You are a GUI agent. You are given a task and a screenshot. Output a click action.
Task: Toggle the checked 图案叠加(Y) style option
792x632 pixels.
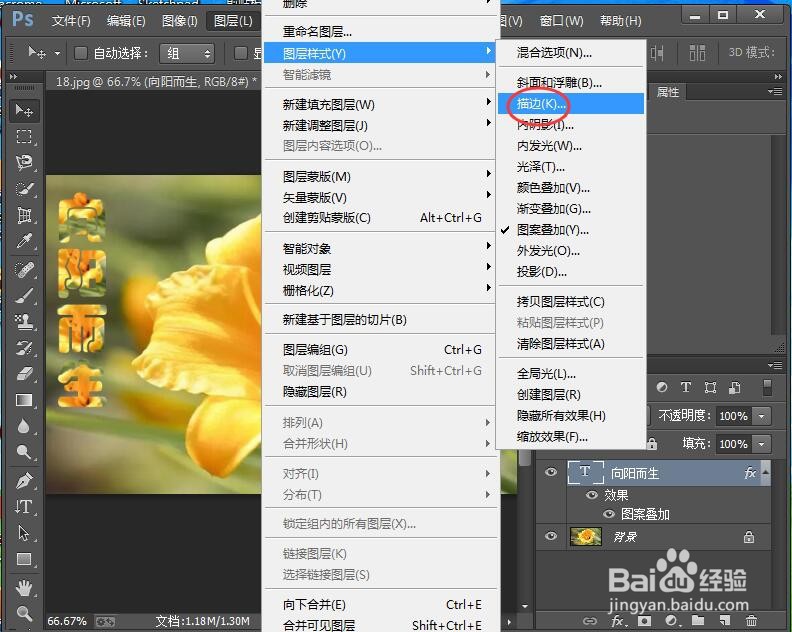coord(571,230)
